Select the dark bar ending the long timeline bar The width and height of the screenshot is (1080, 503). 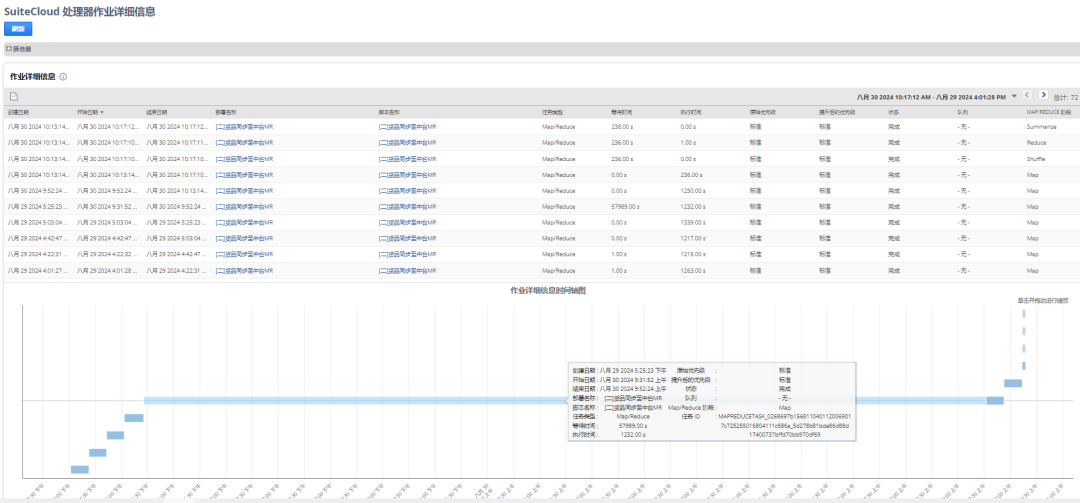pyautogui.click(x=995, y=400)
